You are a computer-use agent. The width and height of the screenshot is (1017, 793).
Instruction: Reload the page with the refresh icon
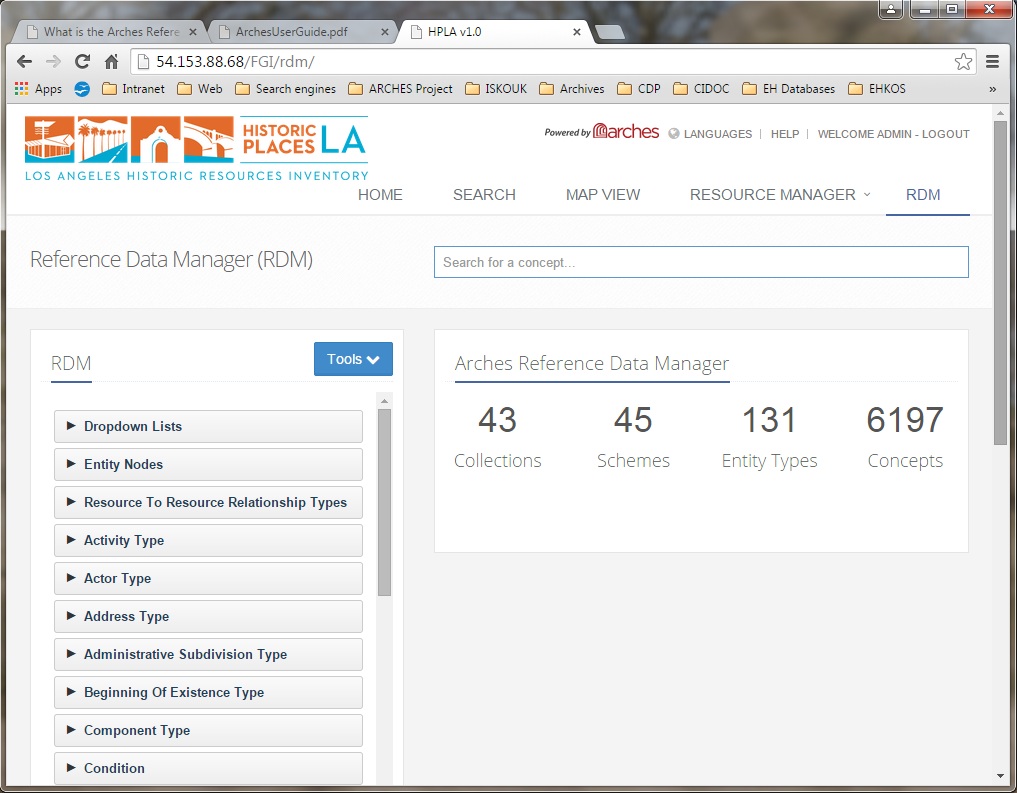tap(82, 62)
